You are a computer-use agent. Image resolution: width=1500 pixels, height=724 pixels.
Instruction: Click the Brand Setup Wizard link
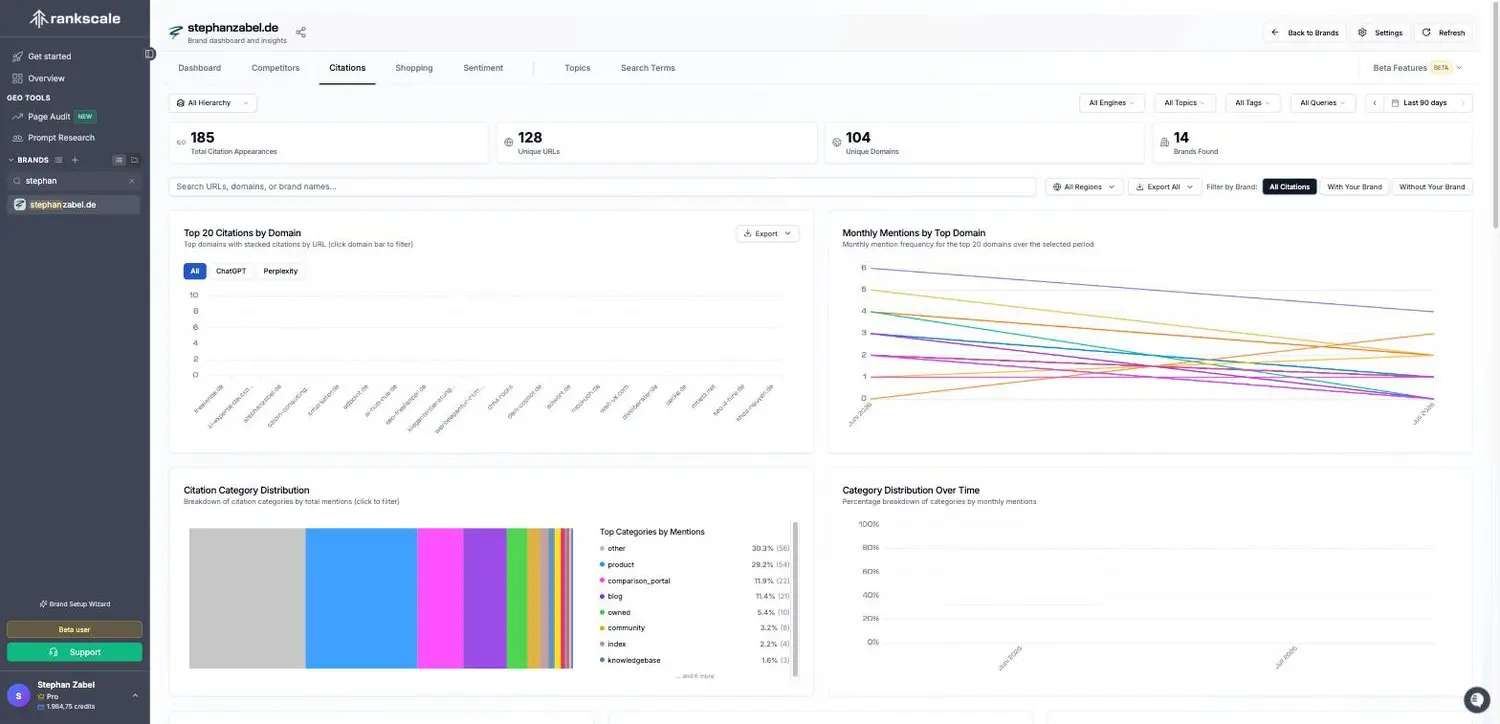(x=75, y=604)
